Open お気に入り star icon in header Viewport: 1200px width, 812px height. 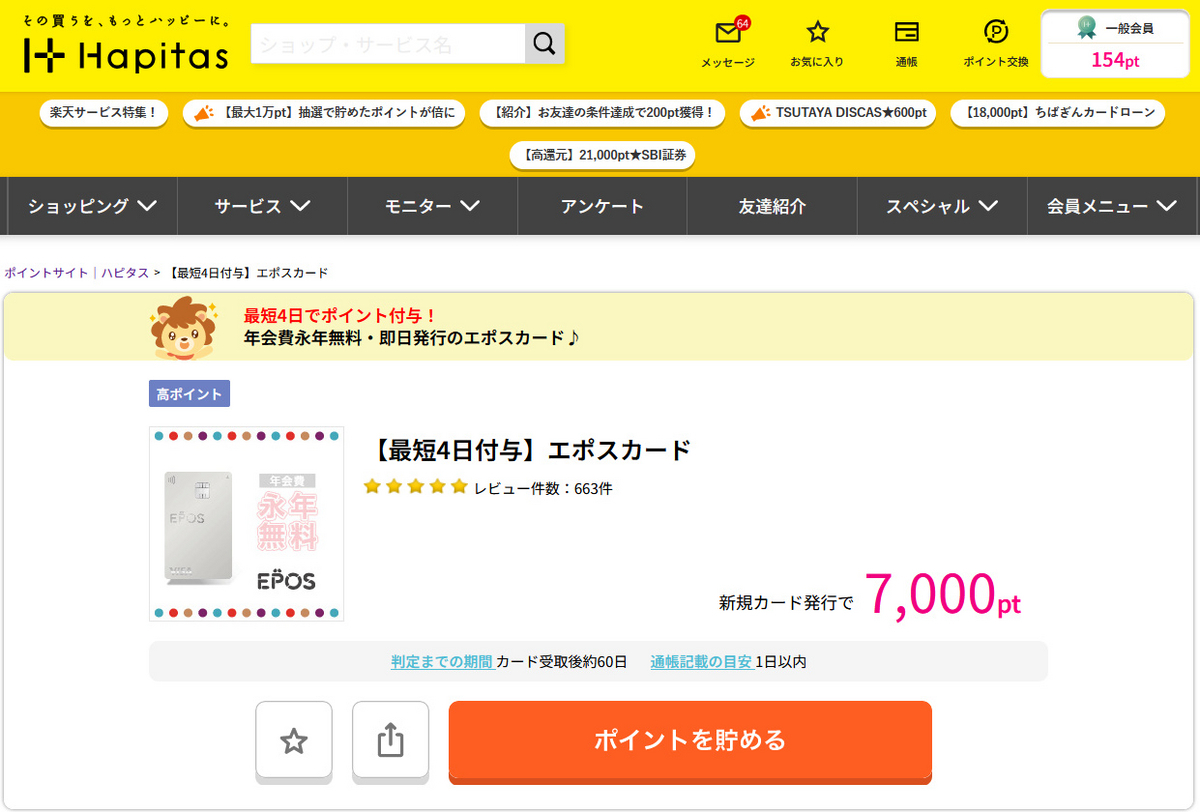[x=817, y=32]
